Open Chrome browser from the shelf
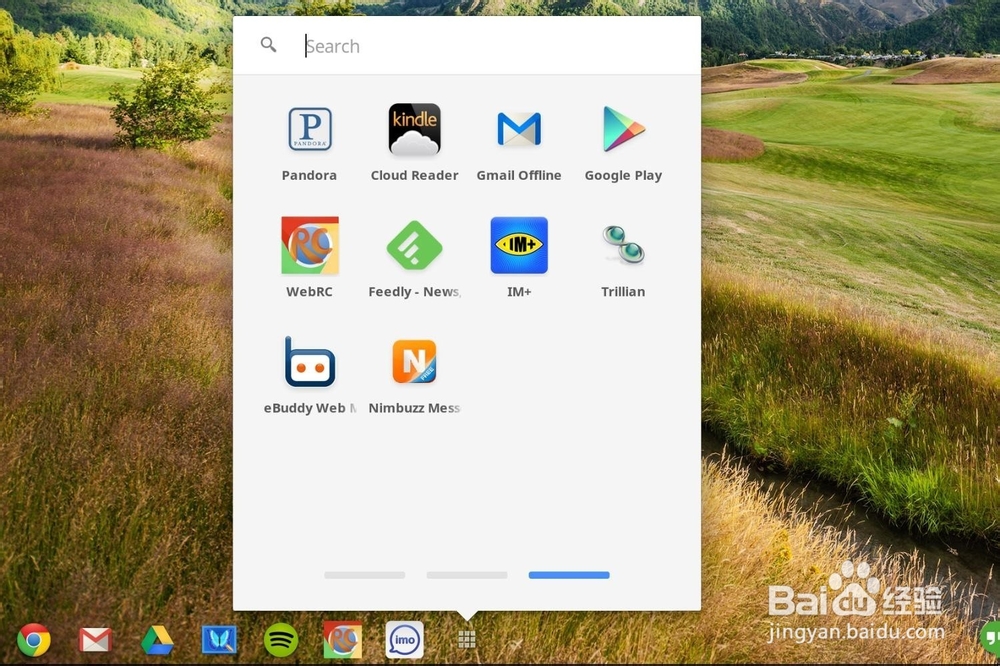 click(x=34, y=640)
